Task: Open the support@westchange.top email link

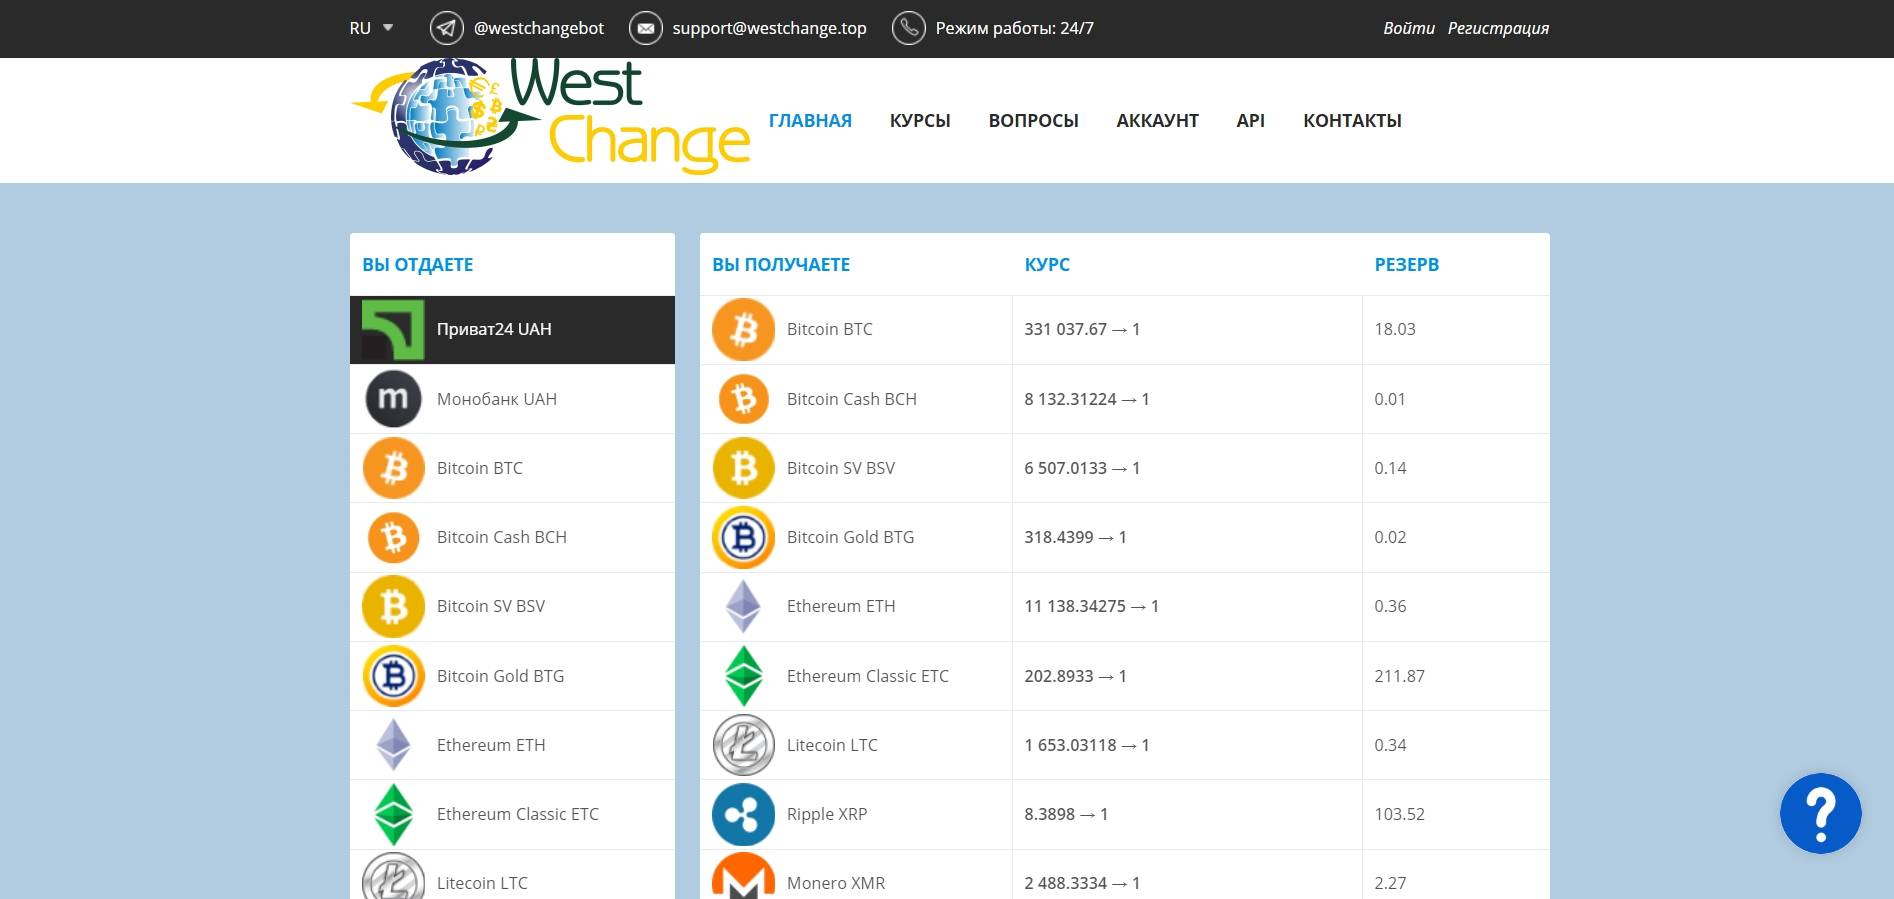Action: [769, 28]
